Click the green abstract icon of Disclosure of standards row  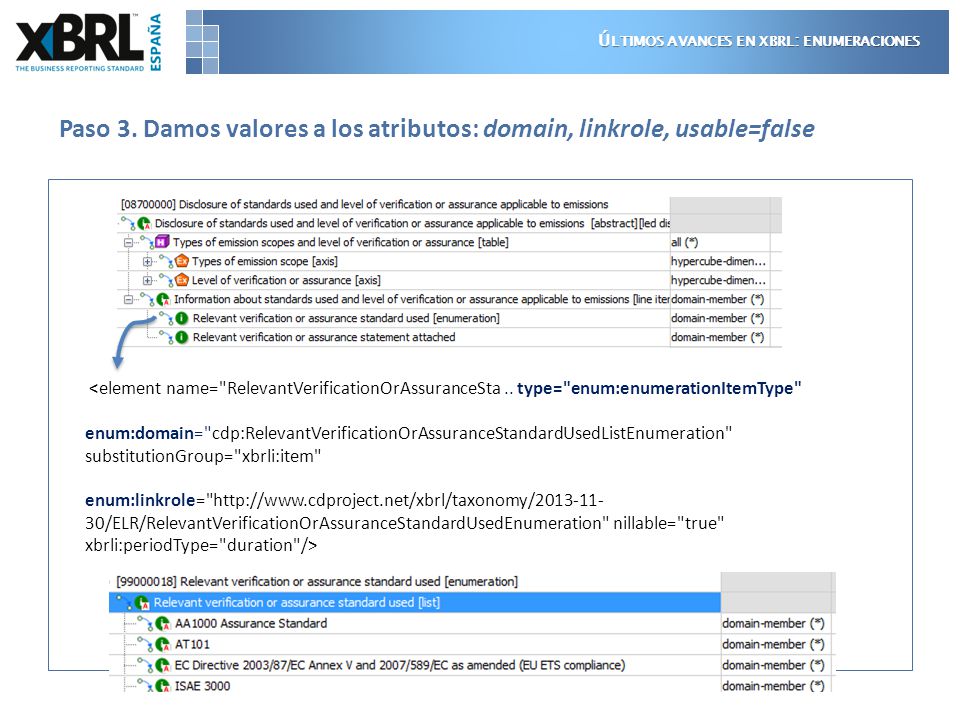pyautogui.click(x=144, y=223)
